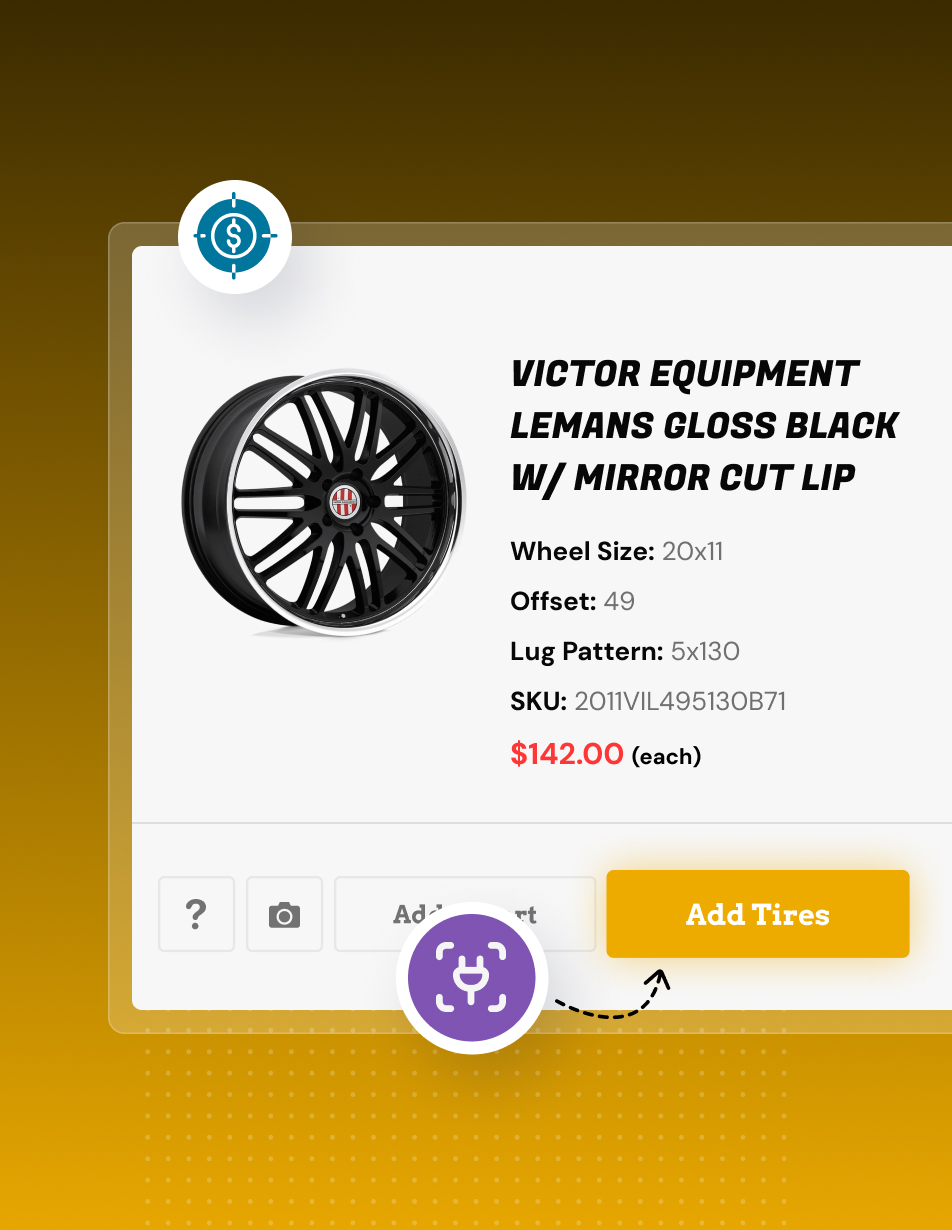The height and width of the screenshot is (1230, 952).
Task: Click the 20x11 wheel size value
Action: [692, 551]
